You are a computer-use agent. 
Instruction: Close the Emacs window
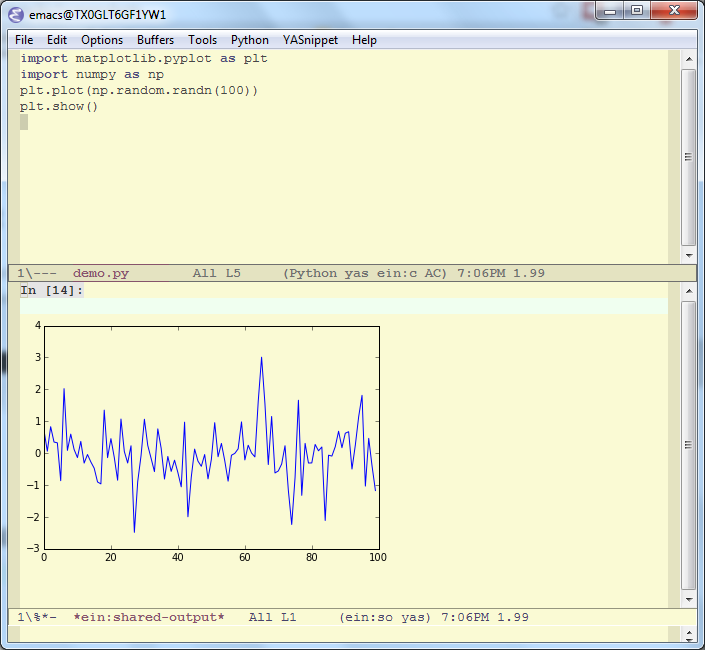coord(672,11)
